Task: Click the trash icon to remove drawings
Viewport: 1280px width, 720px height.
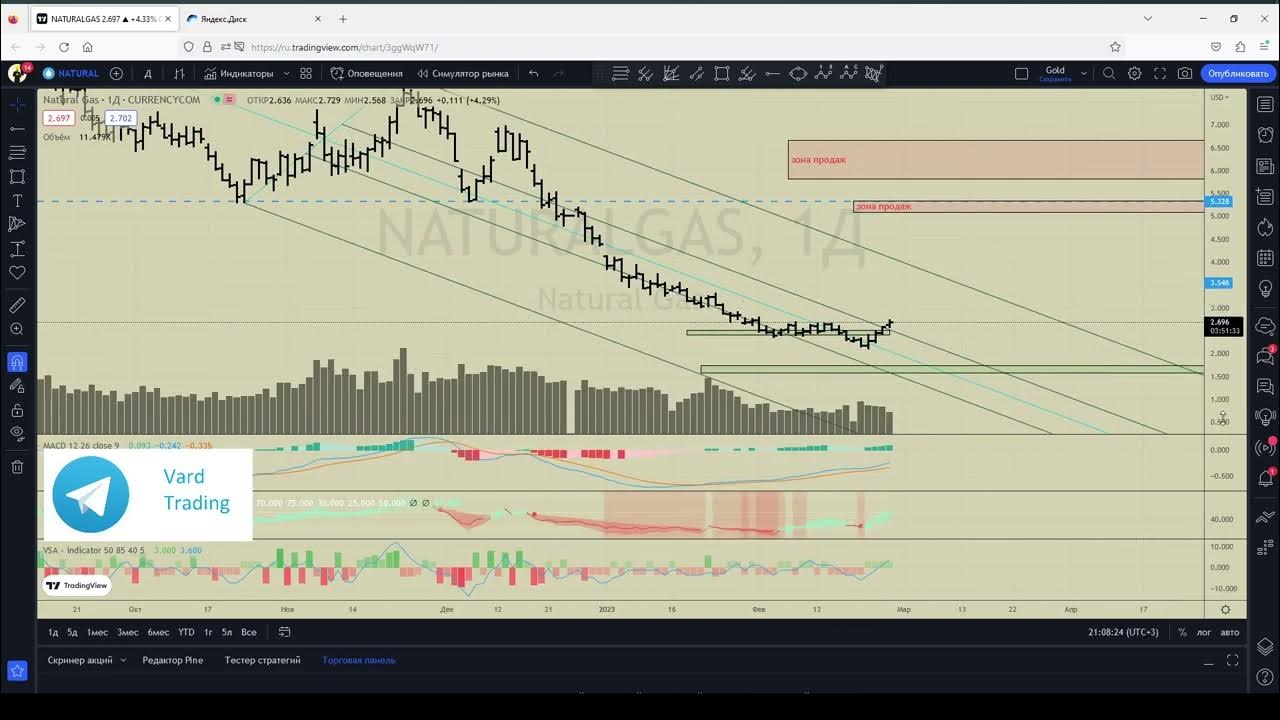Action: pos(17,467)
